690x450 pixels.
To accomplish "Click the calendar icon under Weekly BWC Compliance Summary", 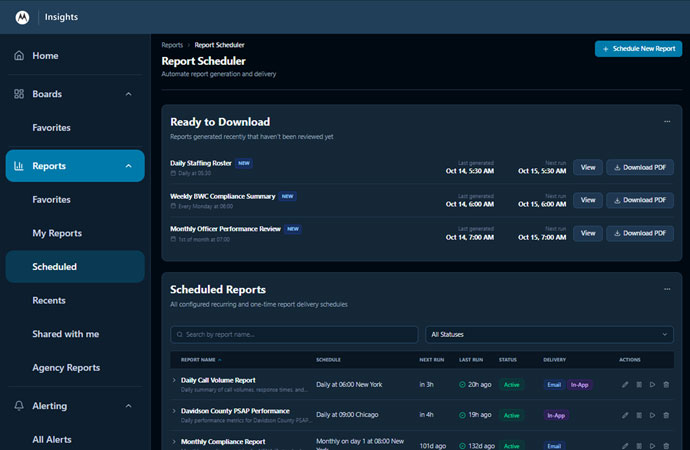I will pyautogui.click(x=173, y=206).
